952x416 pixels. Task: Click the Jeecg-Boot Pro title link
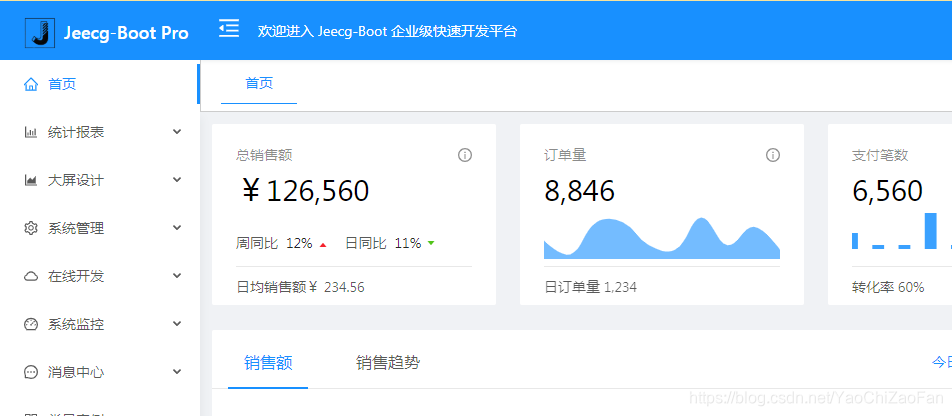(126, 33)
